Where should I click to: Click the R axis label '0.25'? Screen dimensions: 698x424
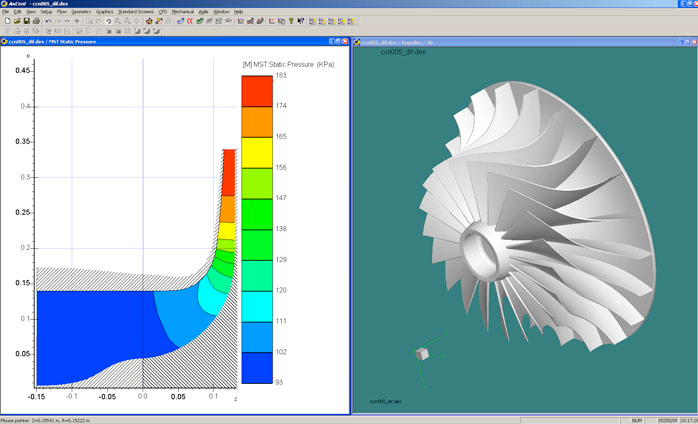pyautogui.click(x=23, y=212)
